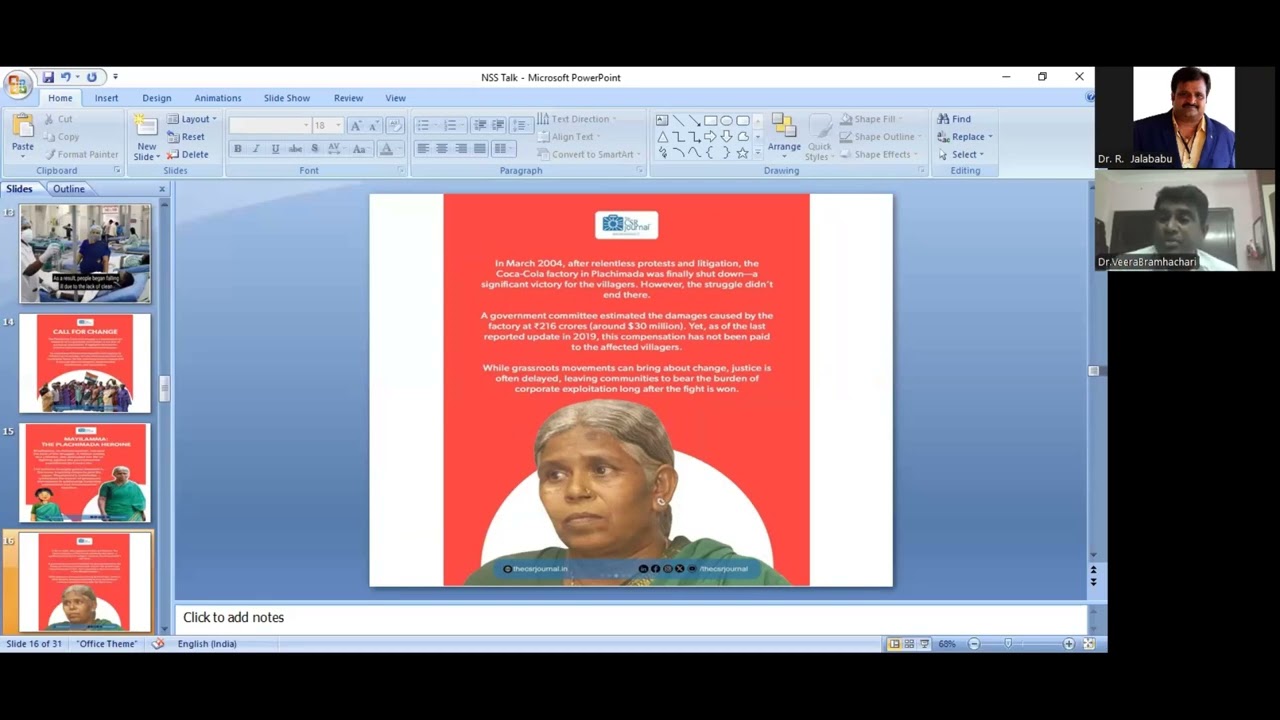Go to next slide via scrollbar double arrow
This screenshot has width=1280, height=720.
pyautogui.click(x=1093, y=582)
